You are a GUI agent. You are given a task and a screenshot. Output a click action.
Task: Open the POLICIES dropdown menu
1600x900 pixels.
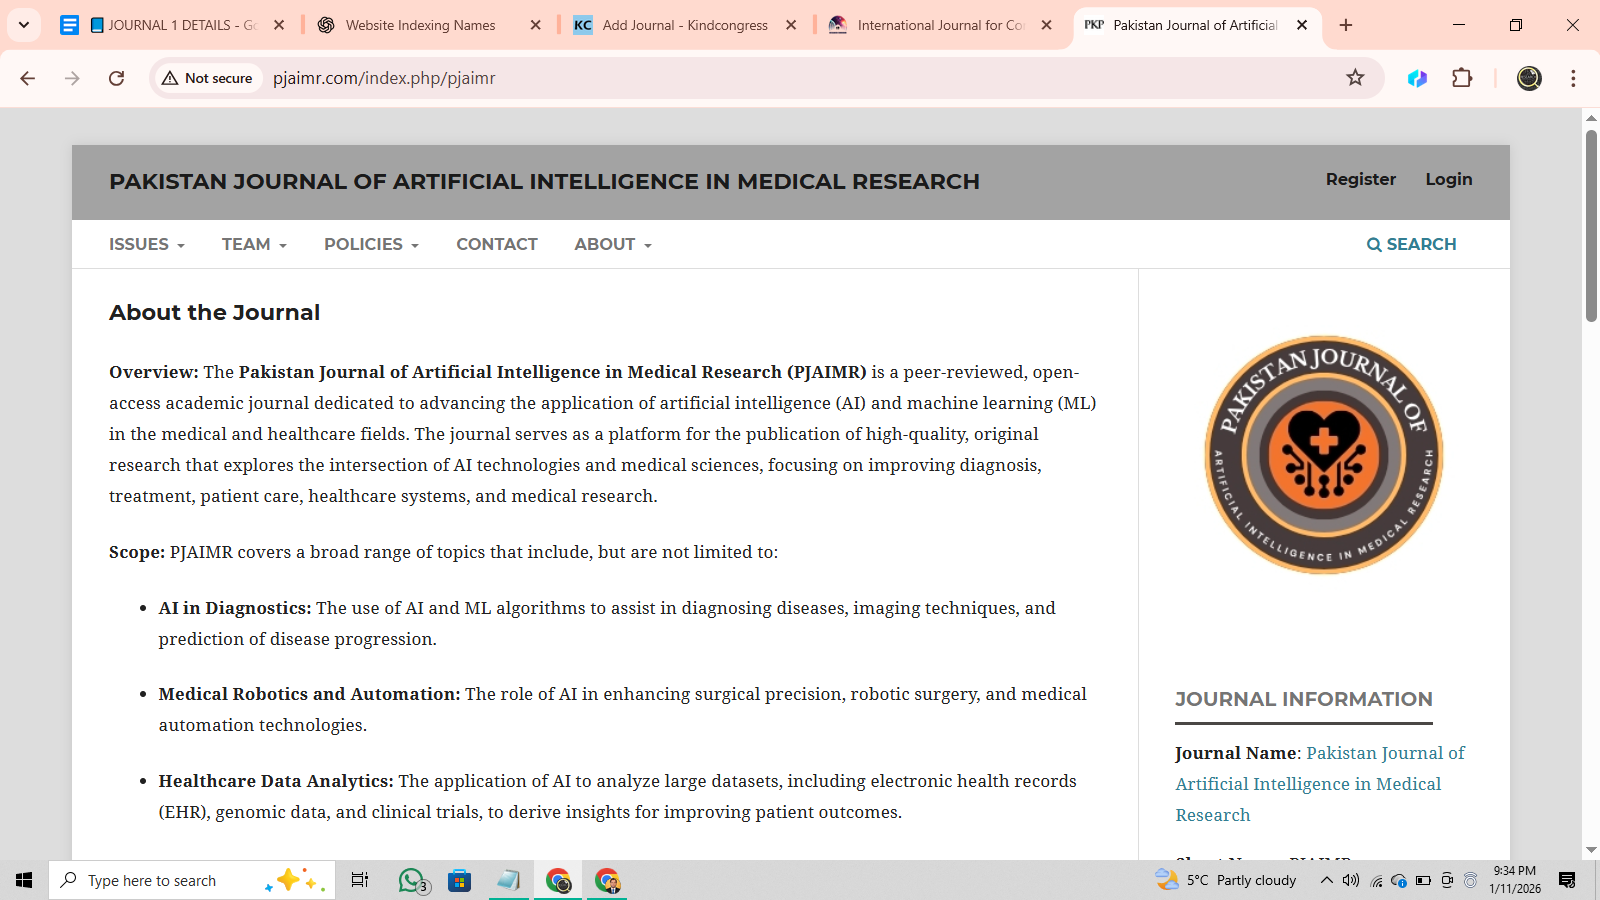point(371,245)
